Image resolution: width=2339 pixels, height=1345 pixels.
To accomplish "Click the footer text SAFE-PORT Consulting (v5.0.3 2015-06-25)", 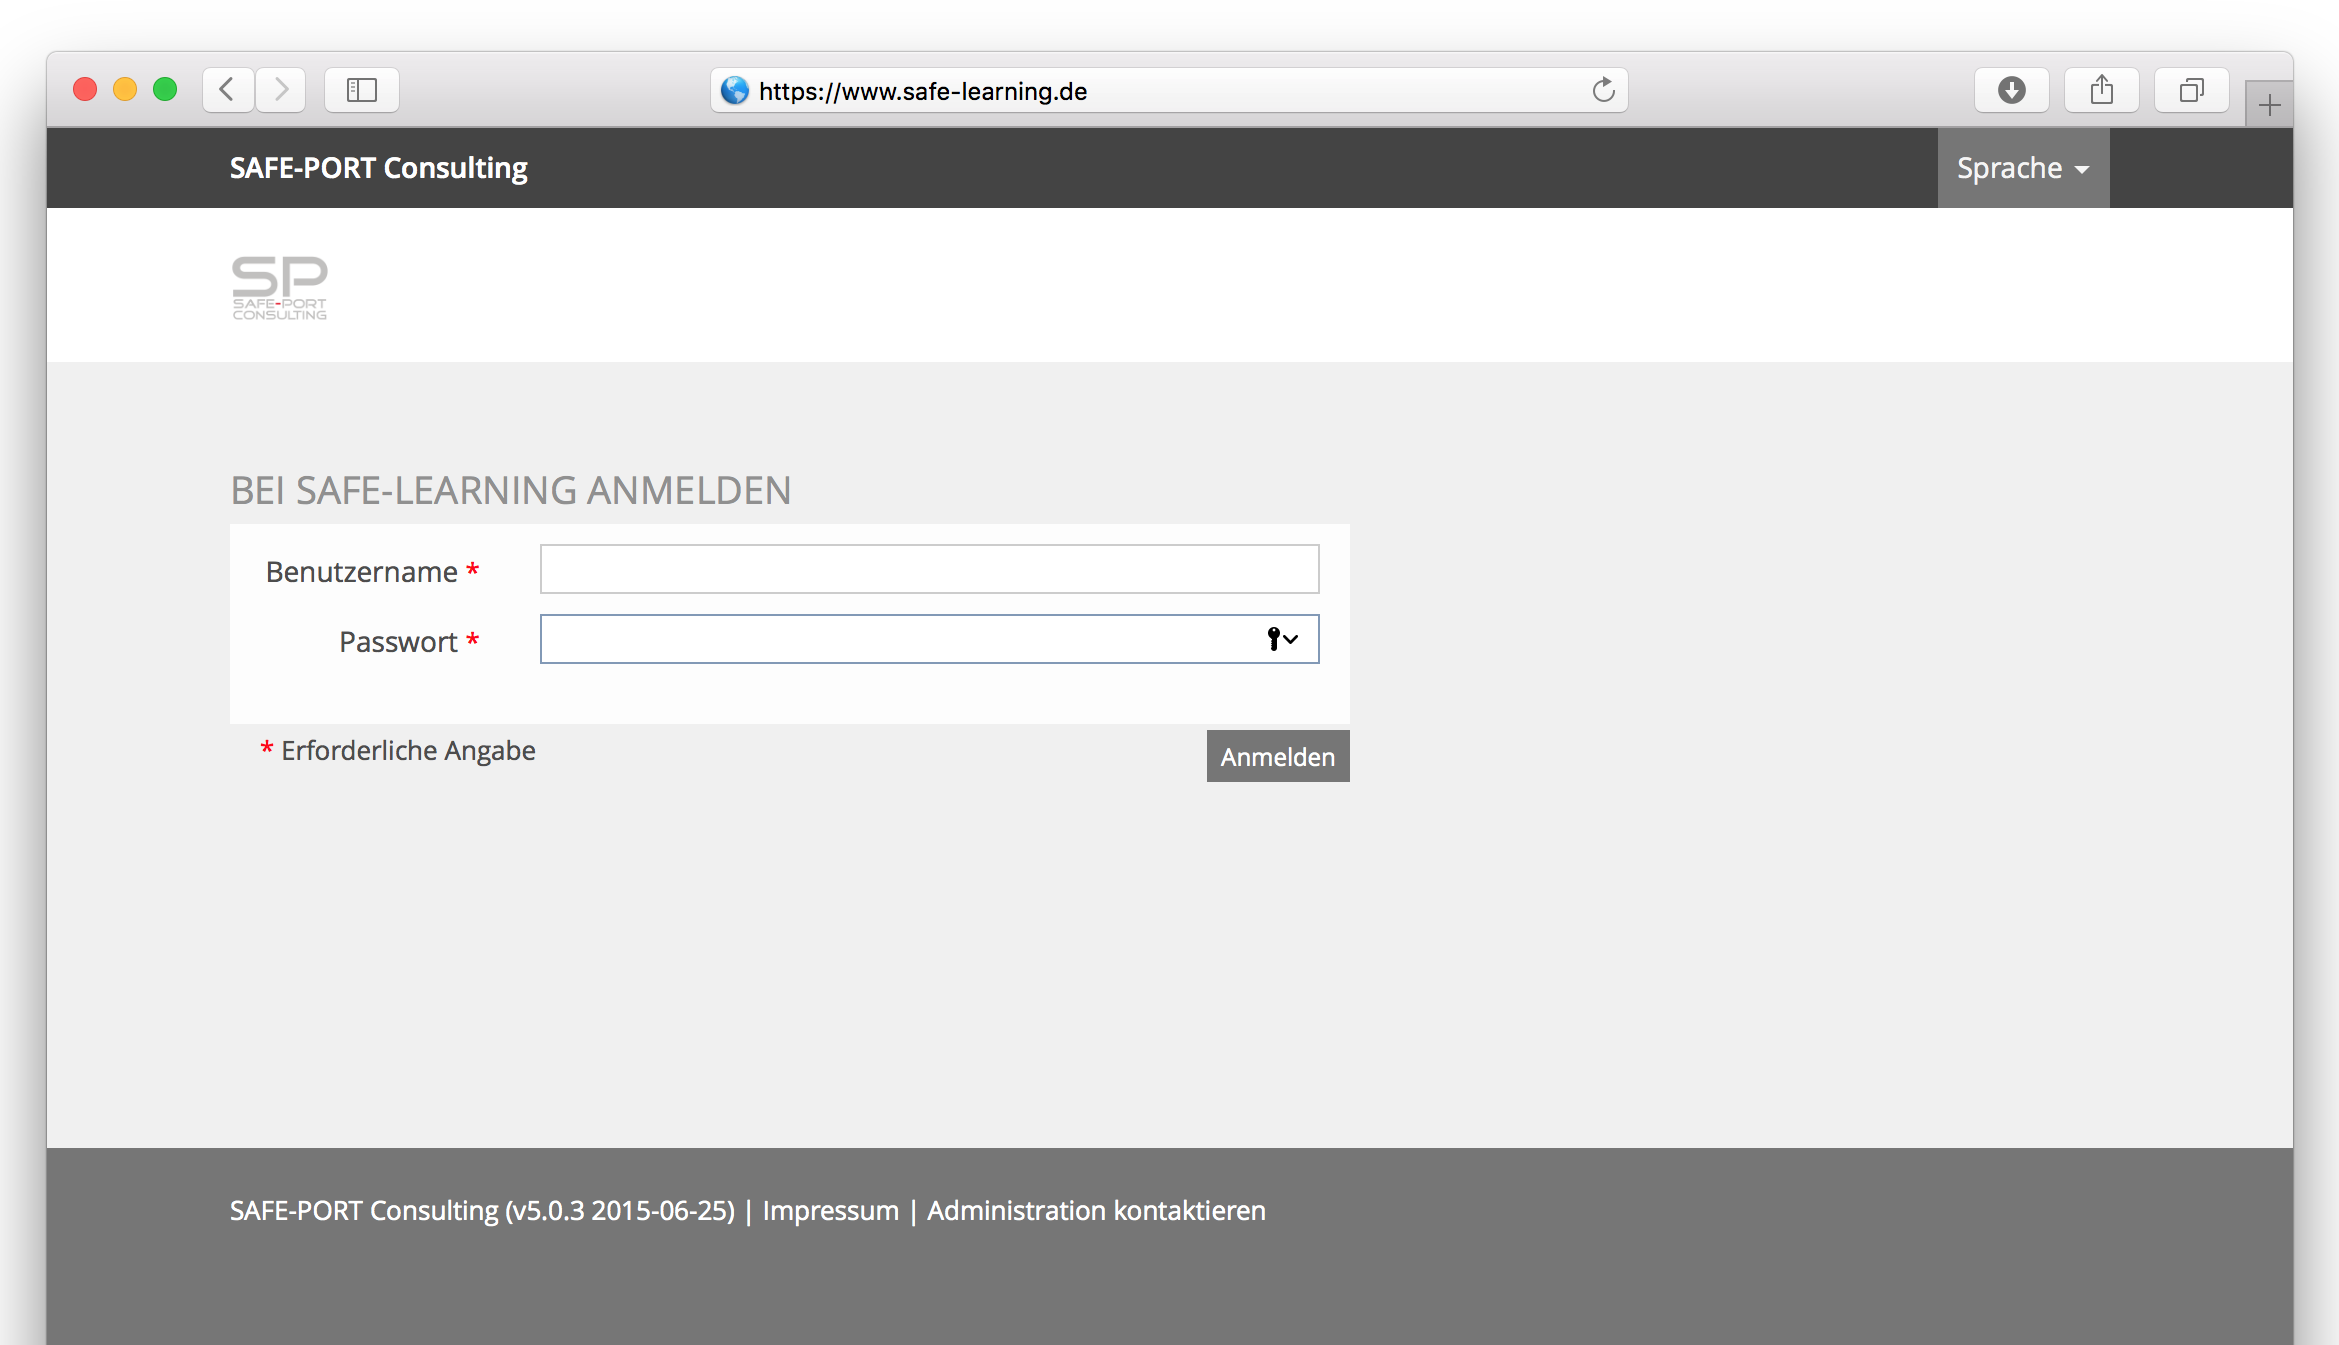I will (x=482, y=1211).
